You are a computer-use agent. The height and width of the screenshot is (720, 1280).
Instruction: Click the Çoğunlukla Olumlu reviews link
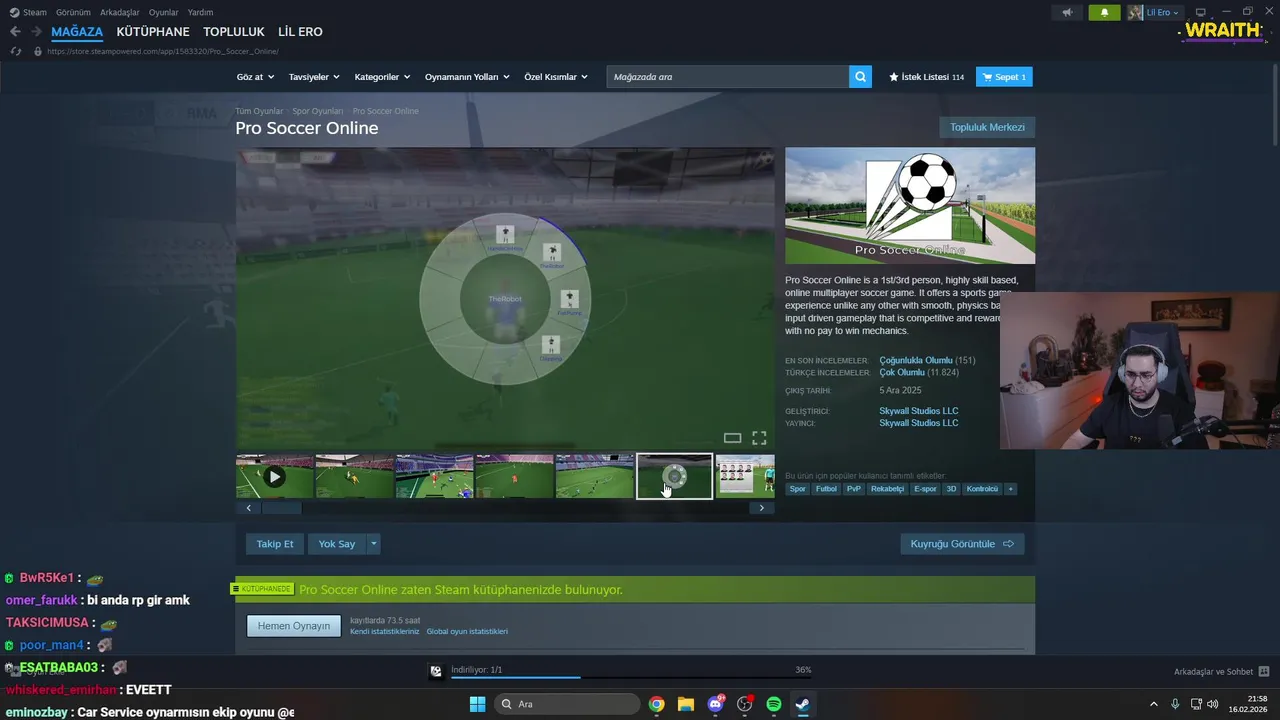coord(915,360)
